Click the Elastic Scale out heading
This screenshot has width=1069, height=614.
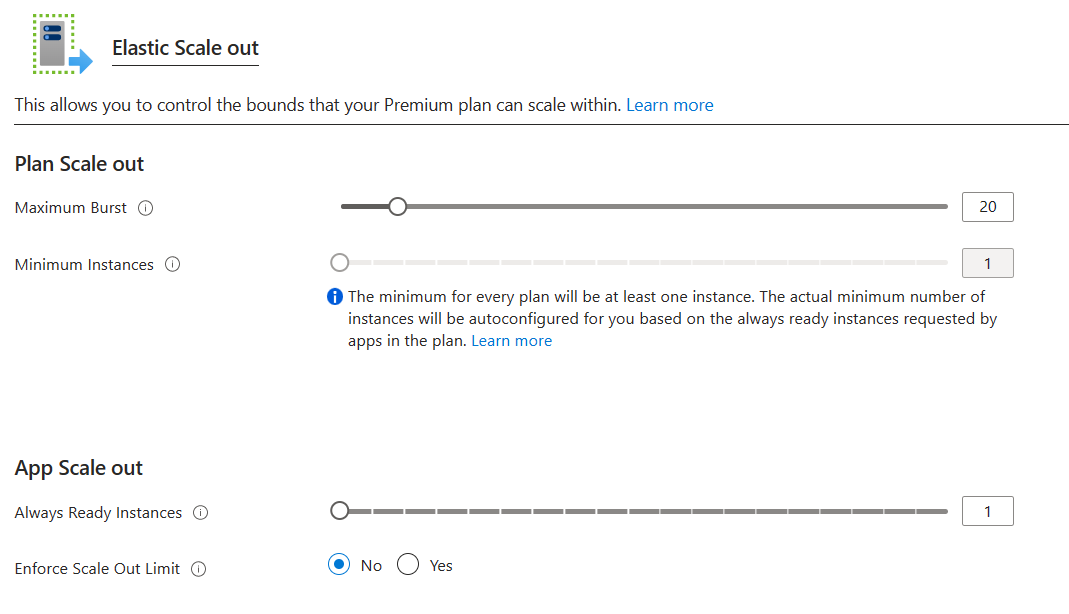pos(185,48)
